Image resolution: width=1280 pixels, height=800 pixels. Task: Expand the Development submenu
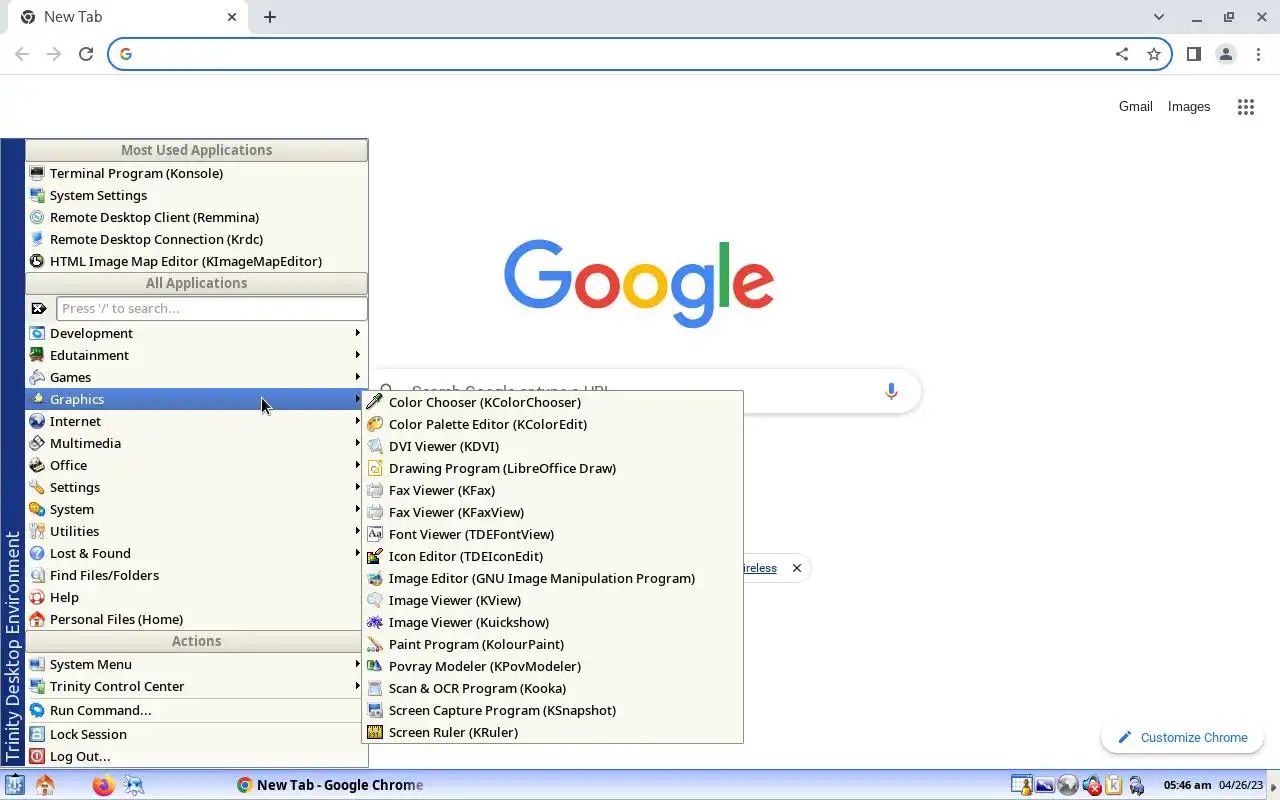point(196,333)
